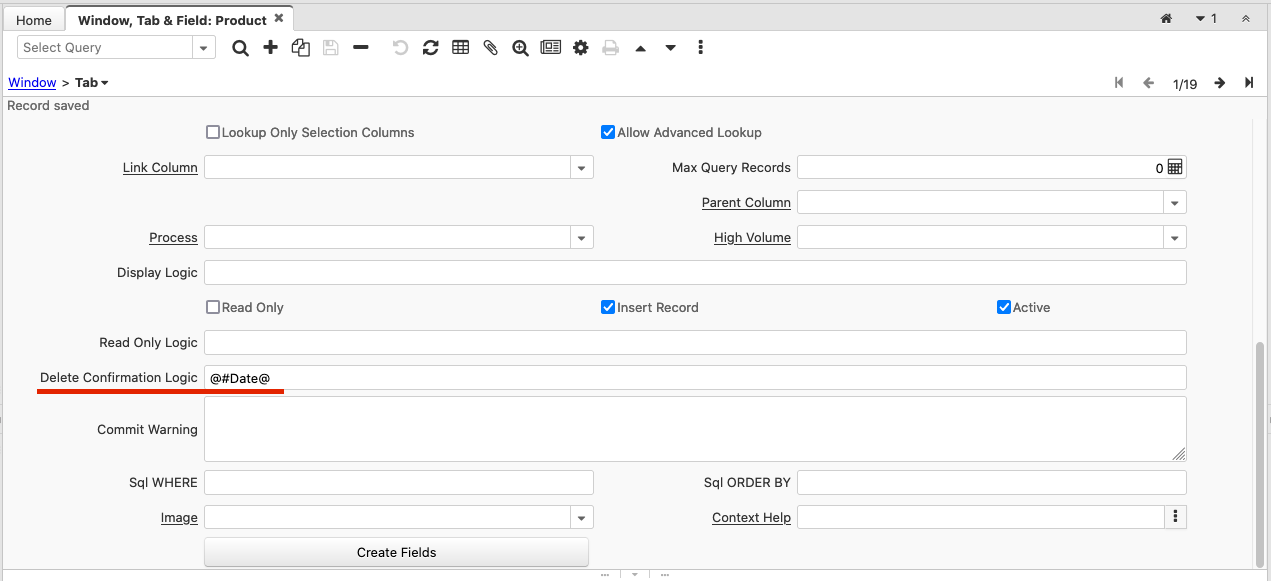Create a new record with plus icon

click(270, 48)
